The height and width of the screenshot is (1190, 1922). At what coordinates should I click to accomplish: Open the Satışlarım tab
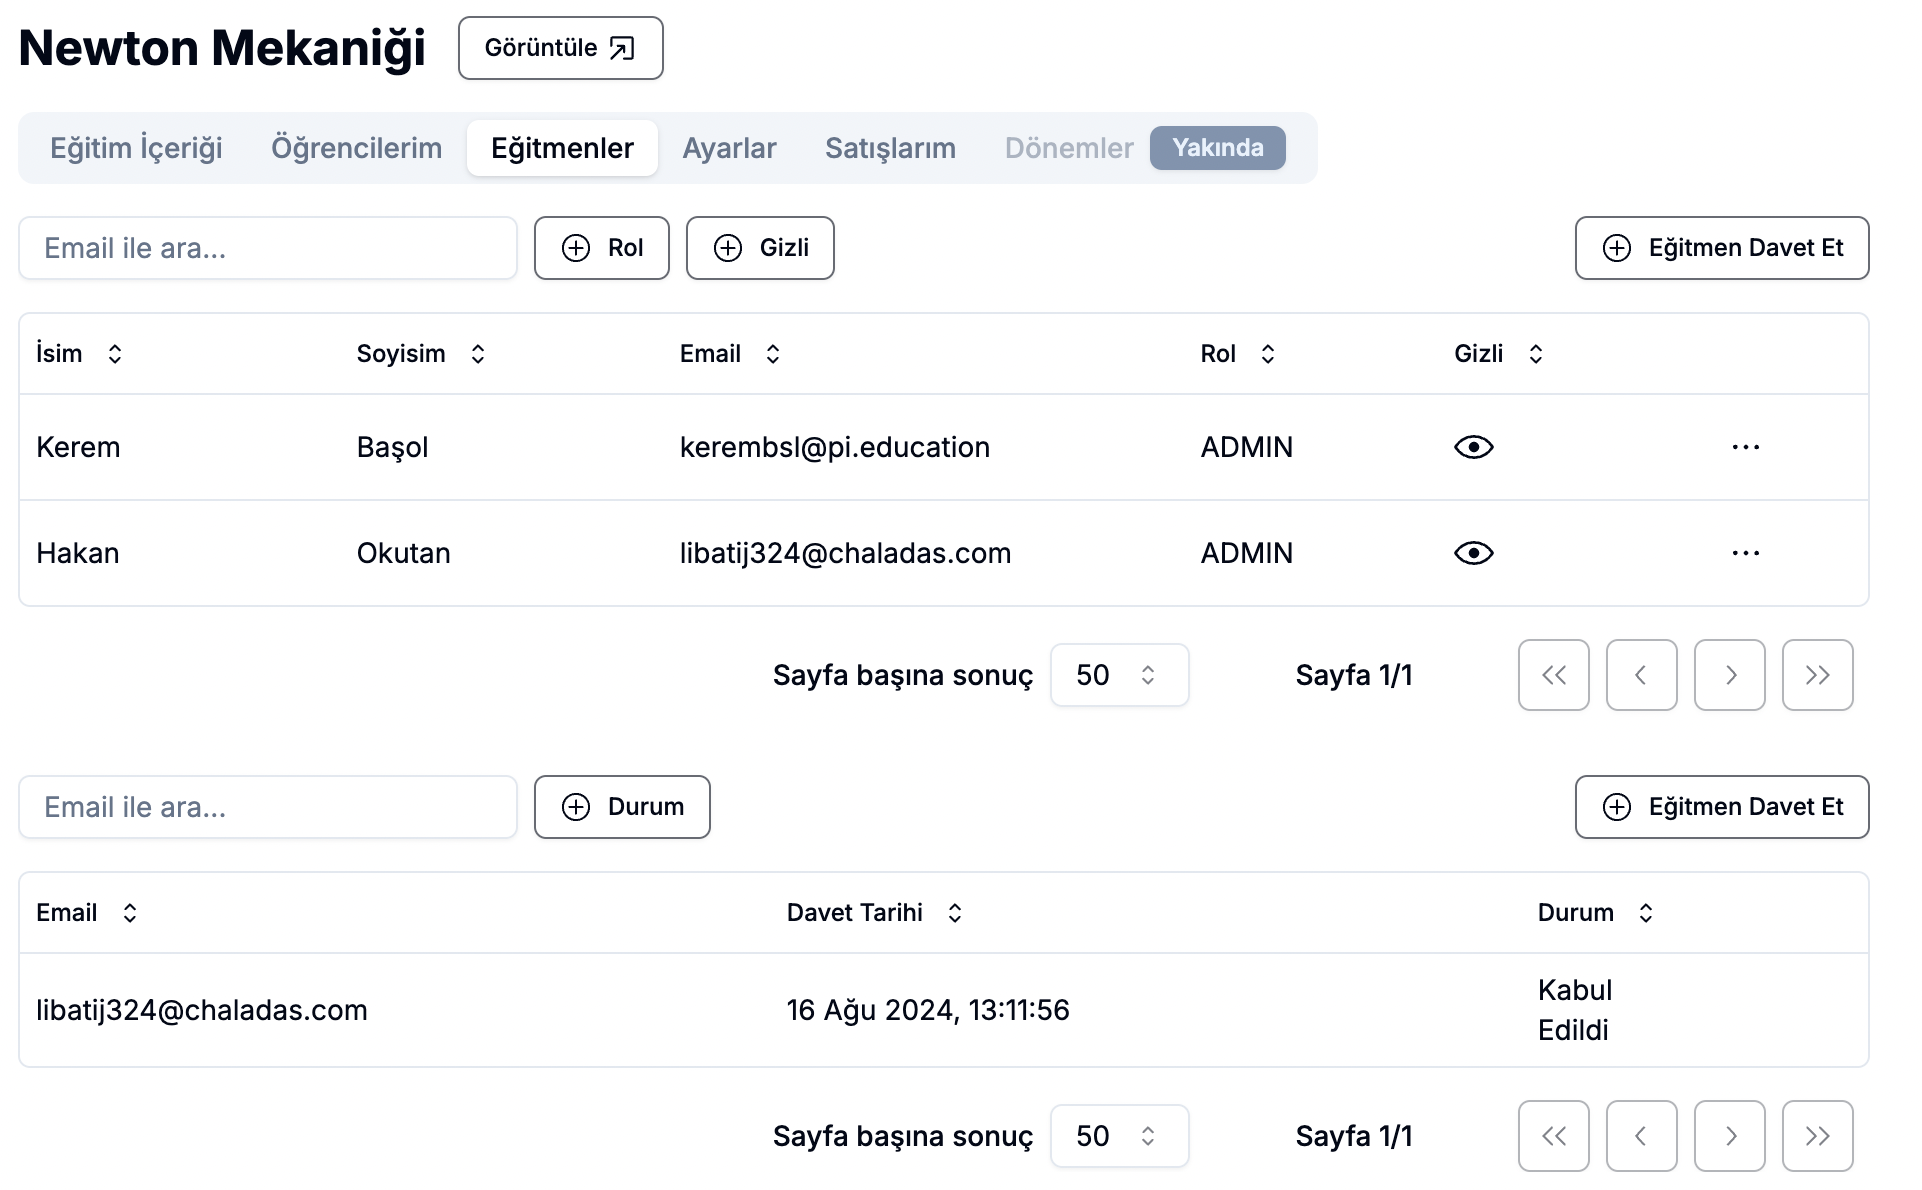(889, 148)
